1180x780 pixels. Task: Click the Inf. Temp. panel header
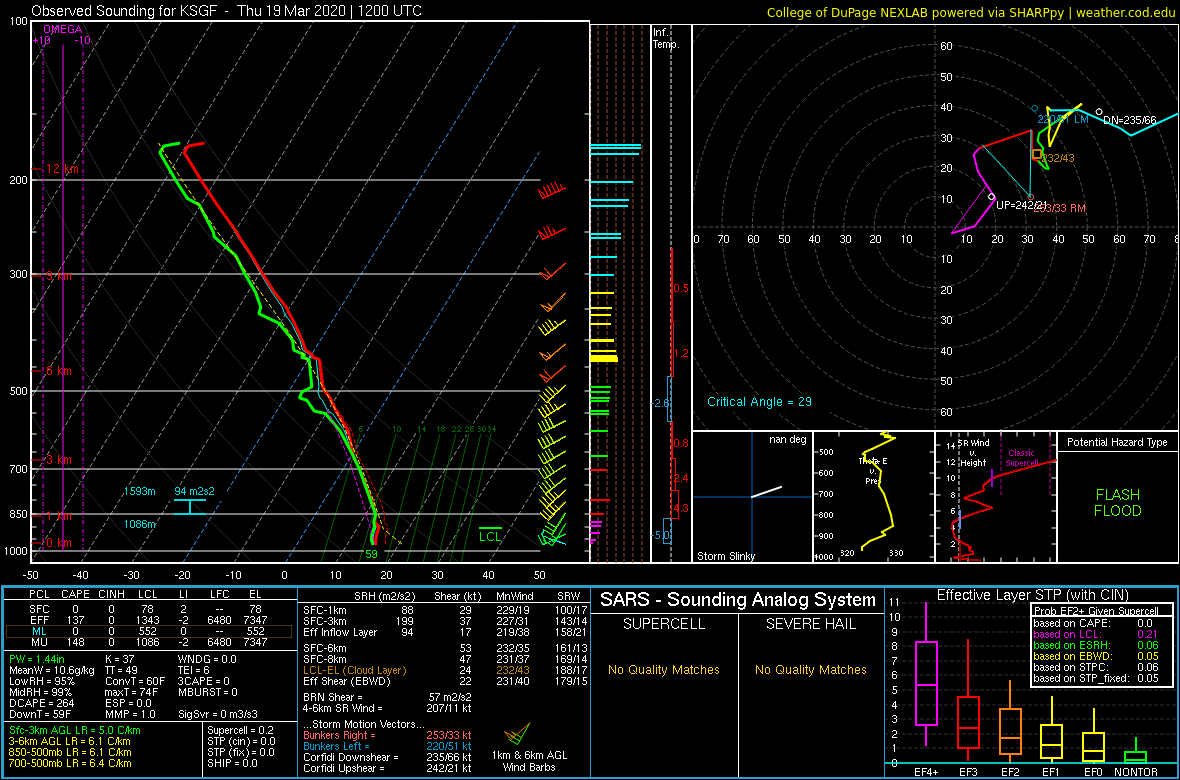[x=665, y=38]
